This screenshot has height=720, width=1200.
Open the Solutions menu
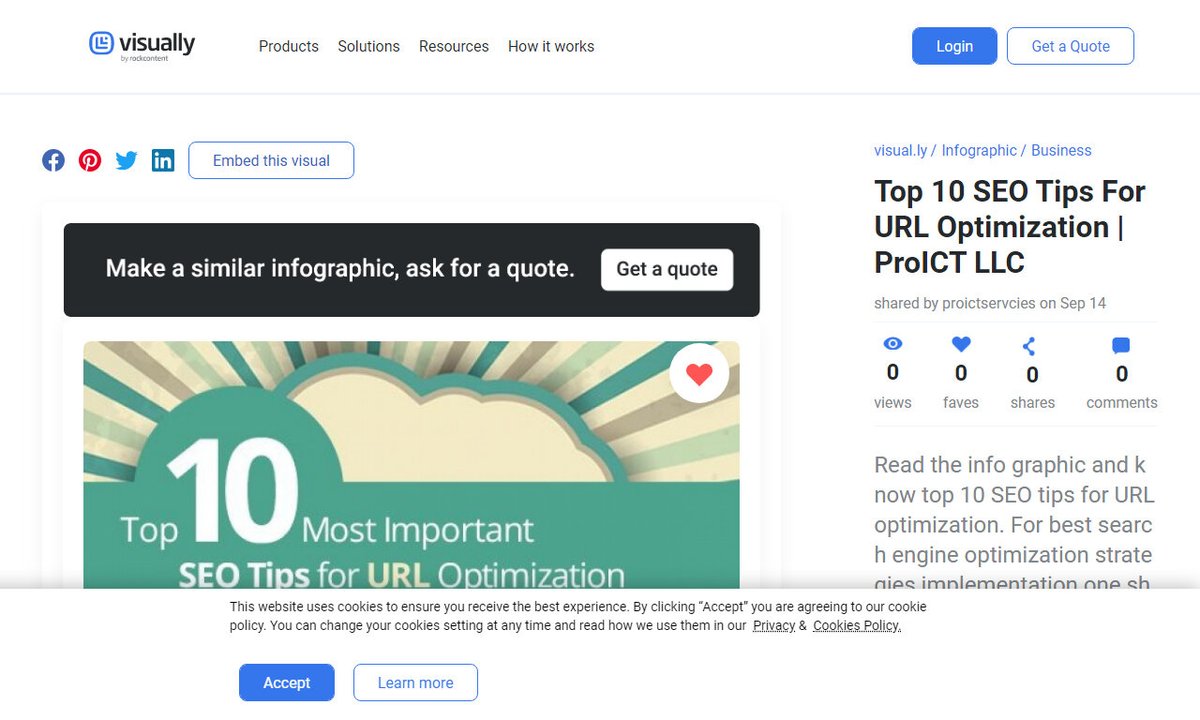click(x=369, y=46)
